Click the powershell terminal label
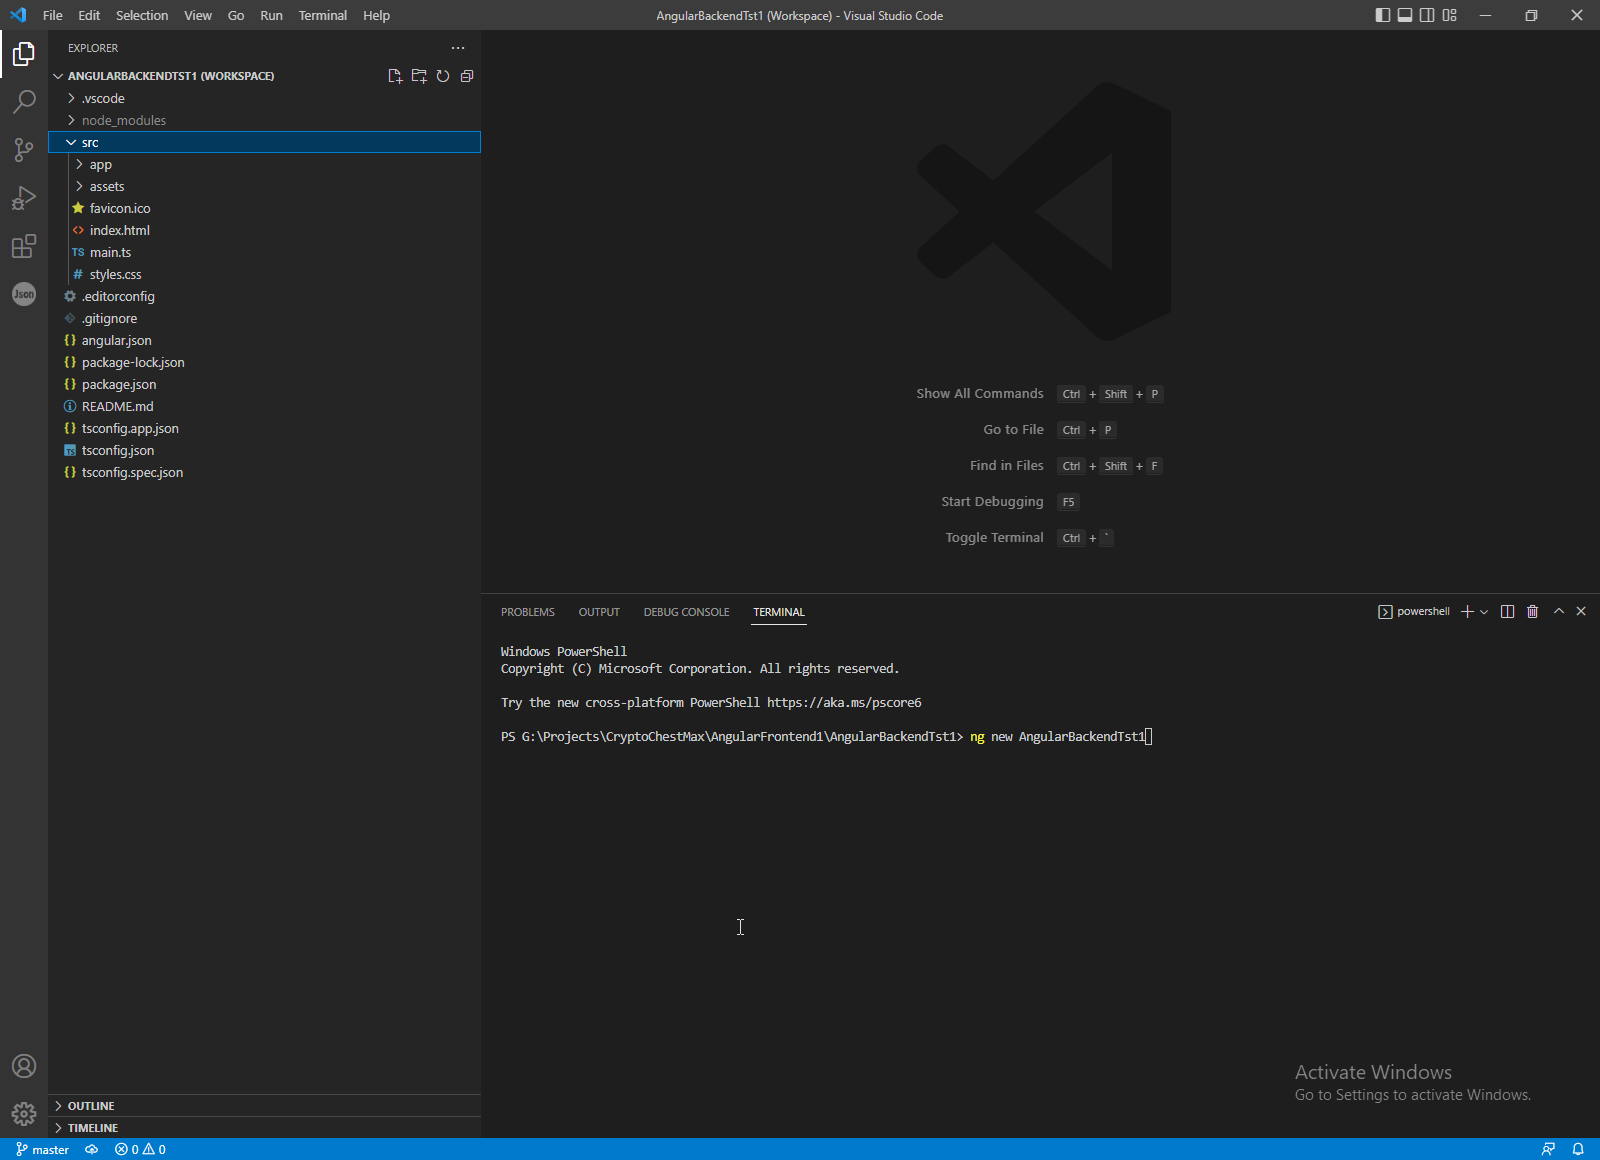The height and width of the screenshot is (1160, 1600). tap(1414, 612)
